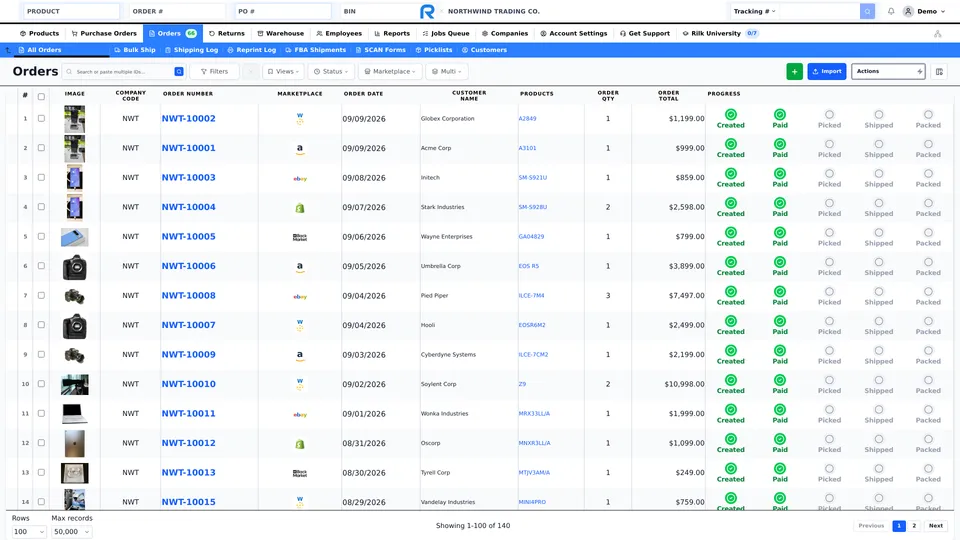960x540 pixels.
Task: Click the blue scan icon in Orders search box
Action: (x=179, y=72)
